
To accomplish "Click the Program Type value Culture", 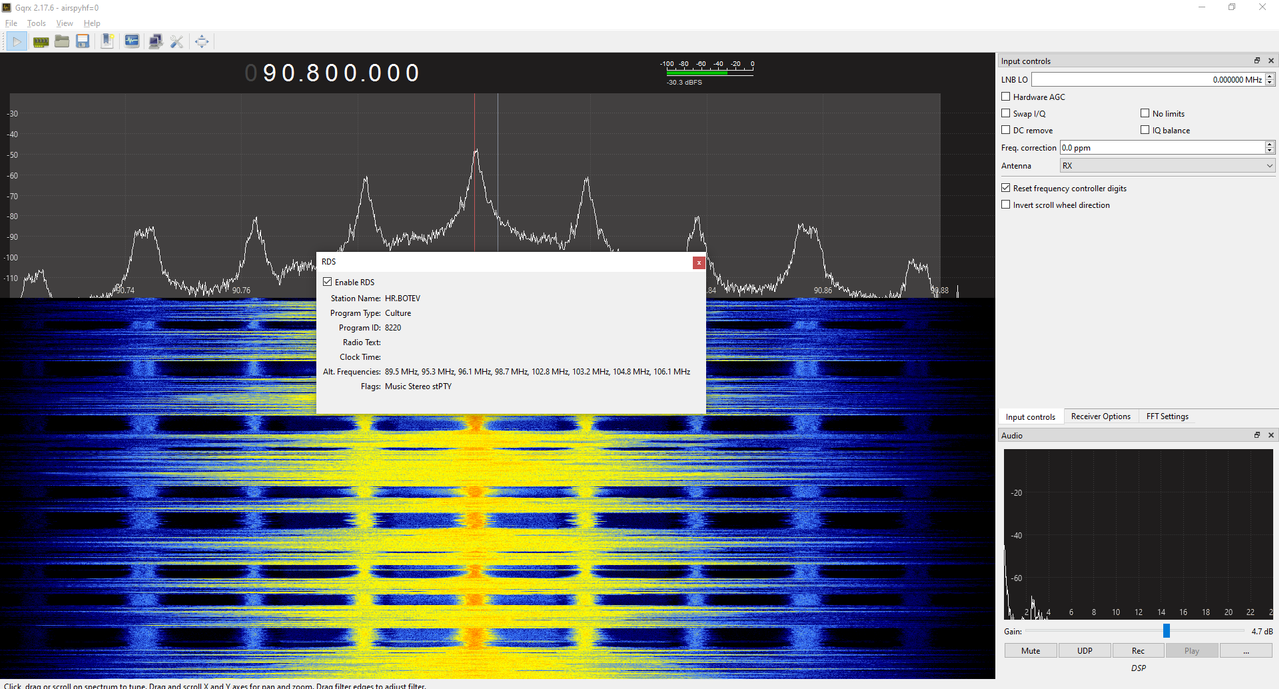I will tap(398, 313).
